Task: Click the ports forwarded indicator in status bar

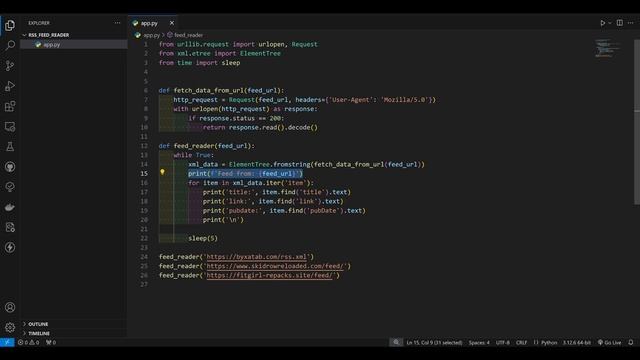Action: [51, 342]
